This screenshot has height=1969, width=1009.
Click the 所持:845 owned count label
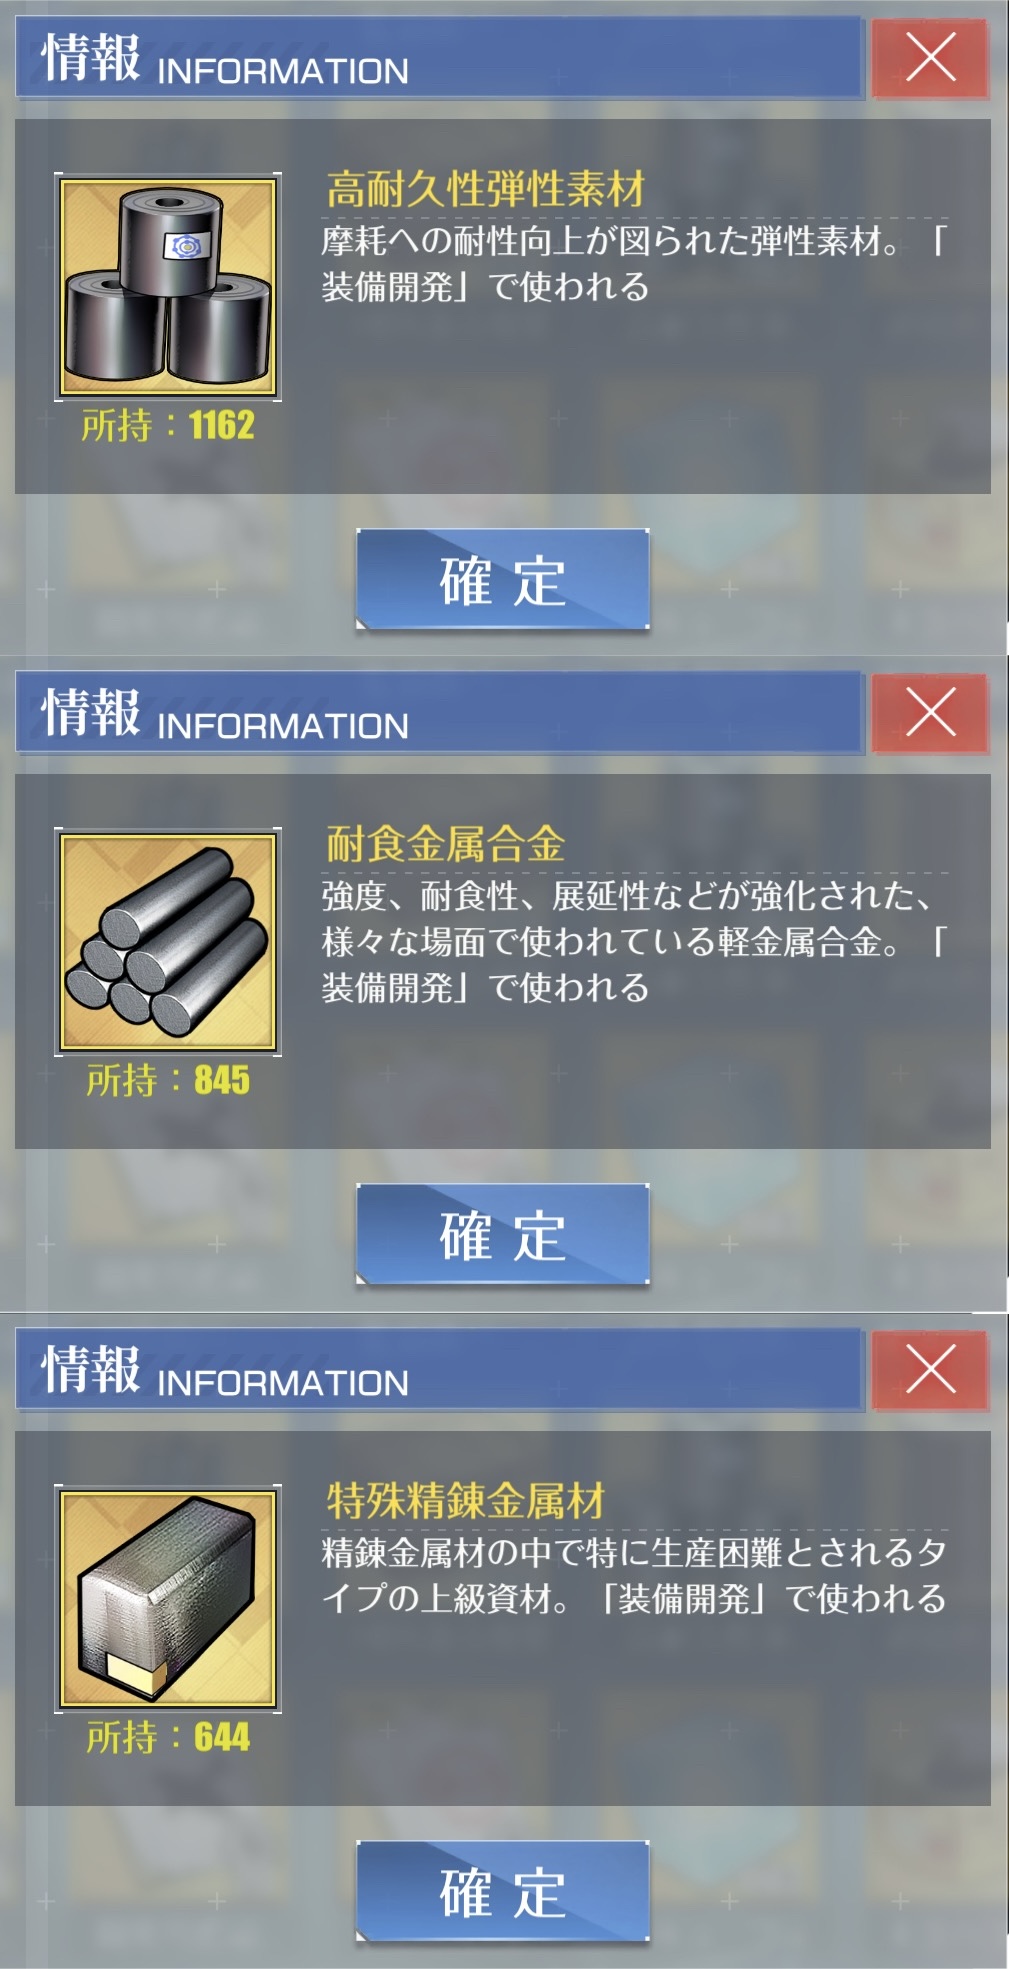click(x=168, y=1081)
